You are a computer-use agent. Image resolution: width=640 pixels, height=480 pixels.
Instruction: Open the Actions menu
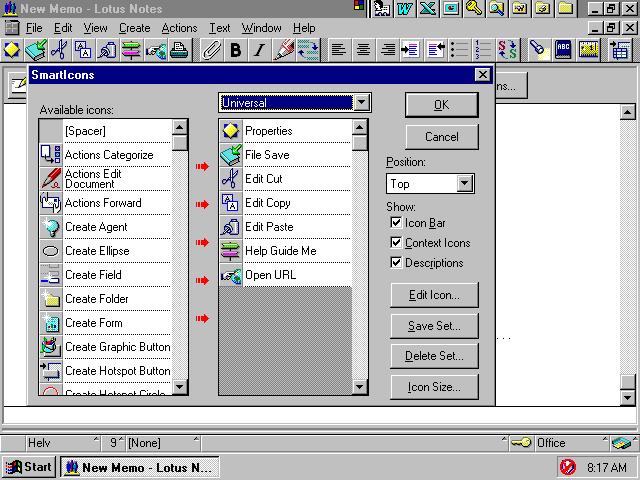pyautogui.click(x=179, y=28)
